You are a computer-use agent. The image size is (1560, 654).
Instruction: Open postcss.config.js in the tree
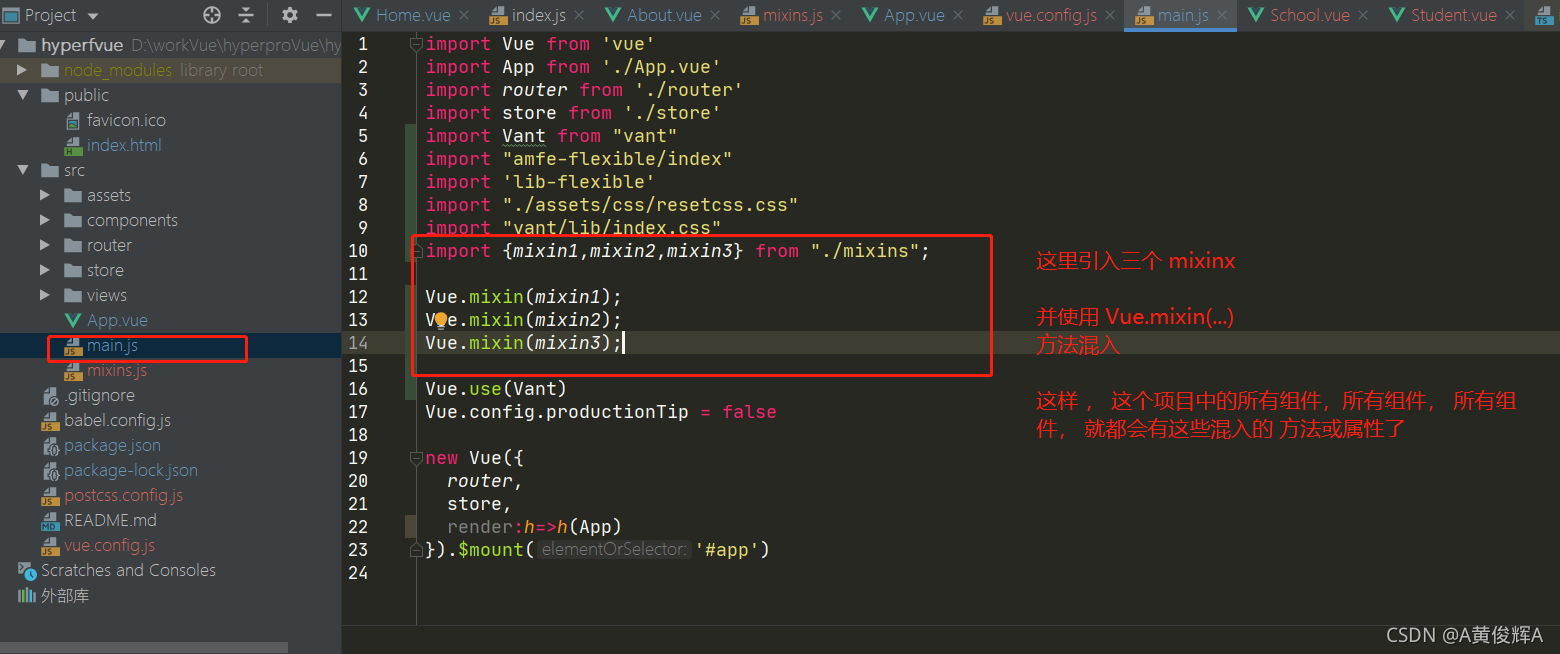[123, 495]
